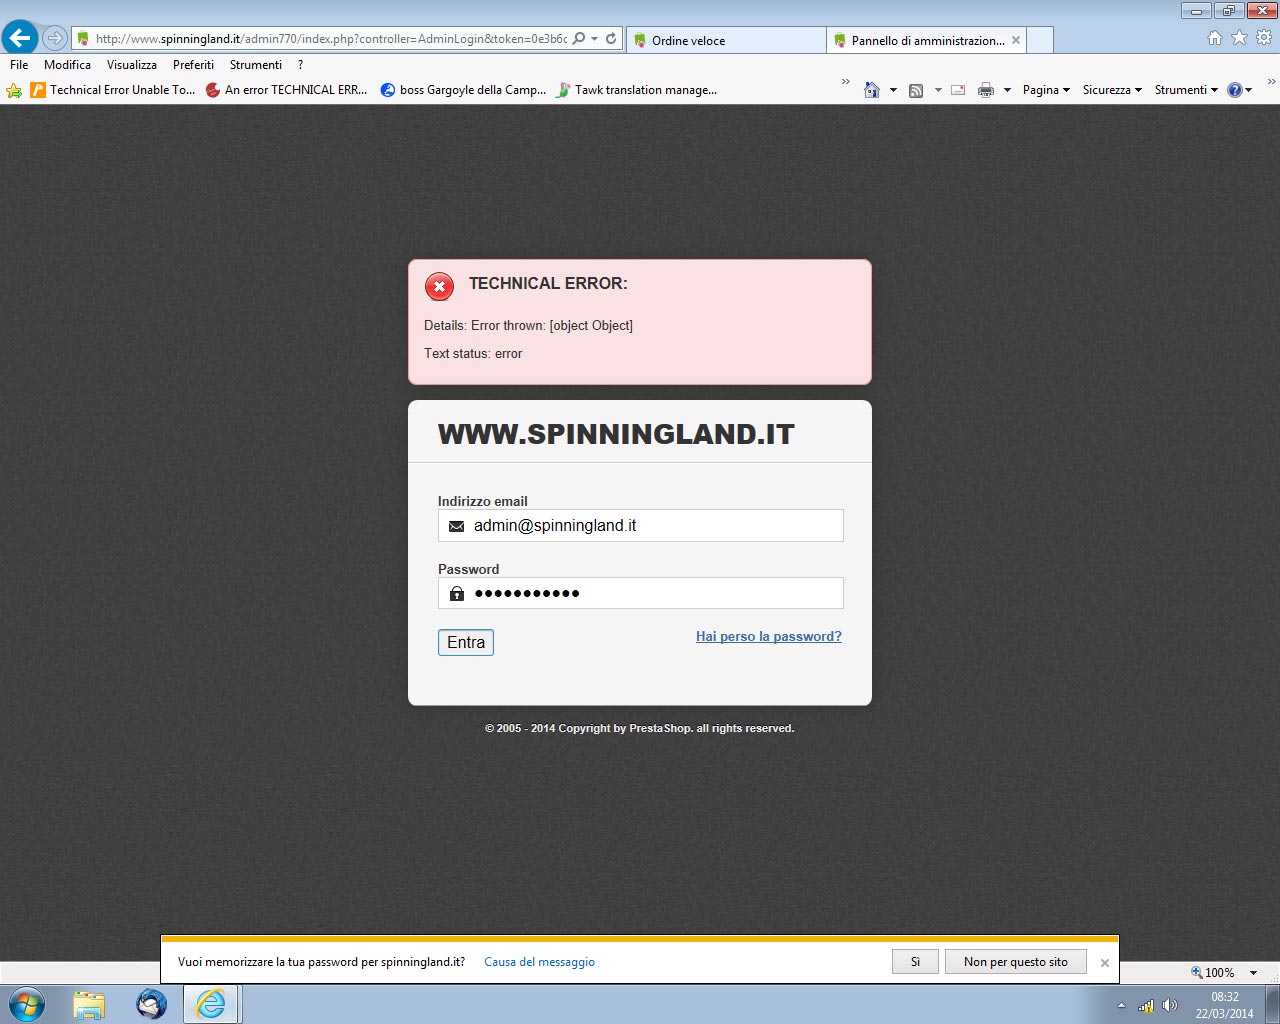Open the Modifica menu

coord(67,65)
